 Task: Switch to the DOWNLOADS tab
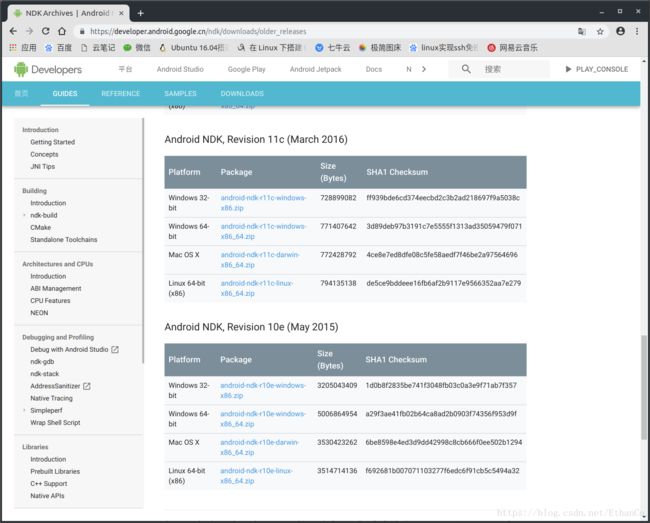(242, 94)
